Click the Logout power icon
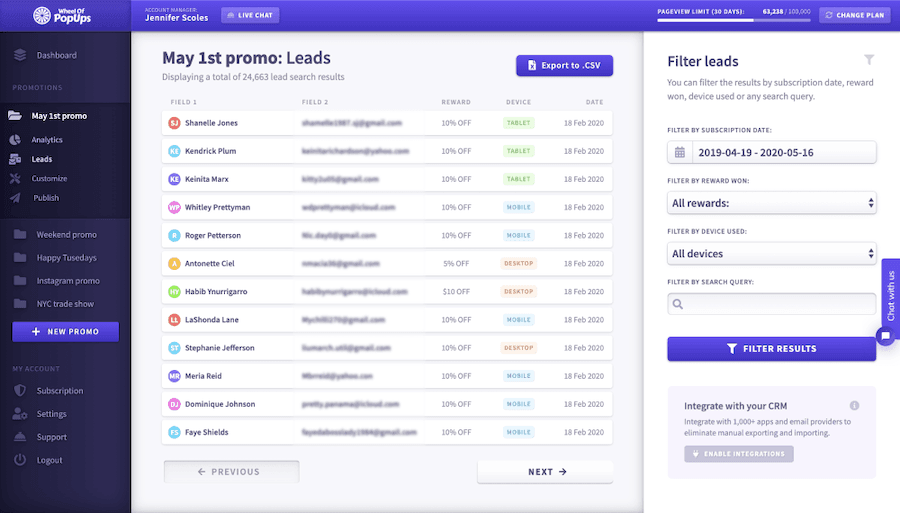Screen dimensions: 900x513 [x=19, y=460]
